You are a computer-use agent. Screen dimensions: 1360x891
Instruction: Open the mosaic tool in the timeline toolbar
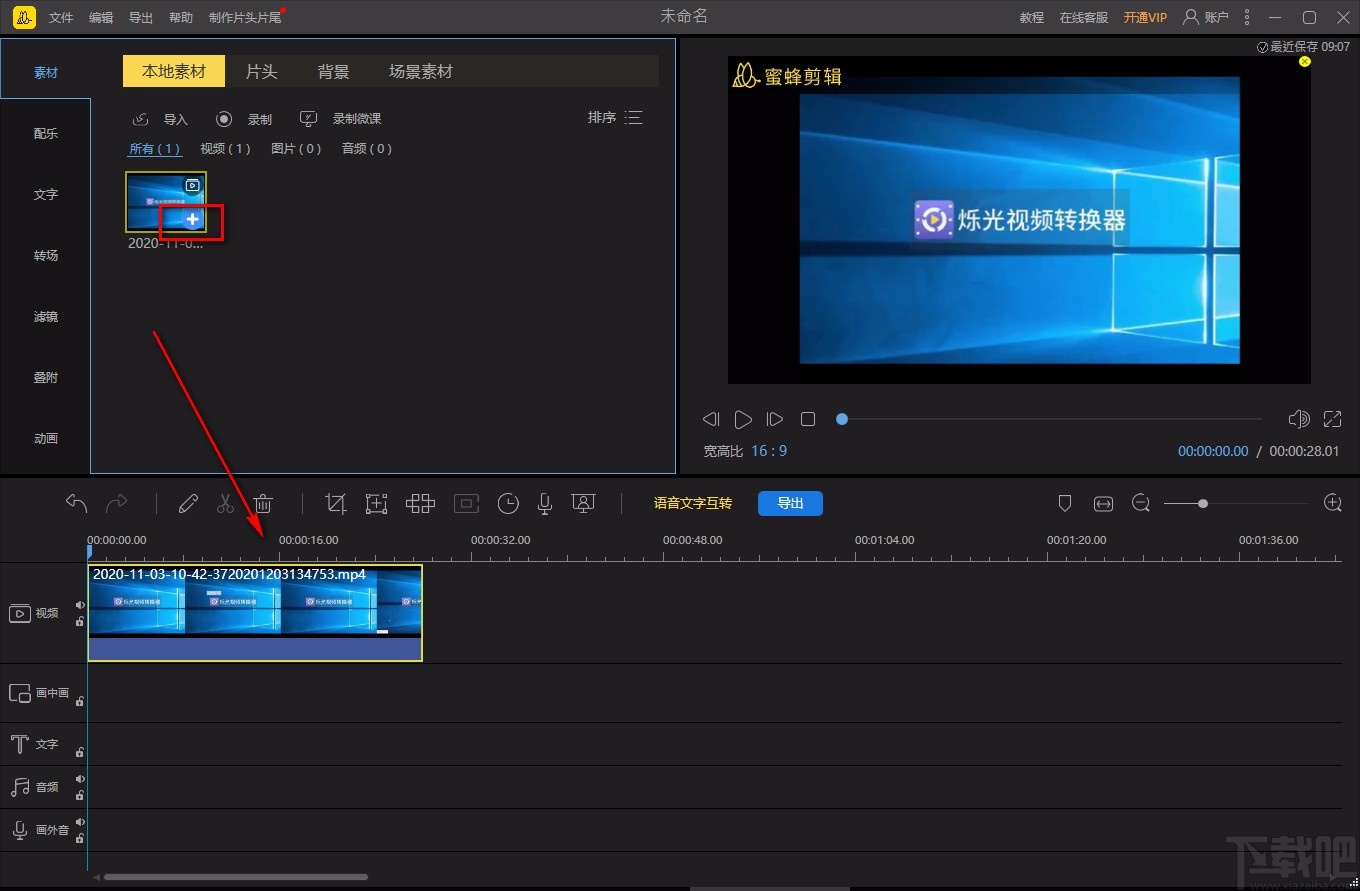tap(420, 504)
